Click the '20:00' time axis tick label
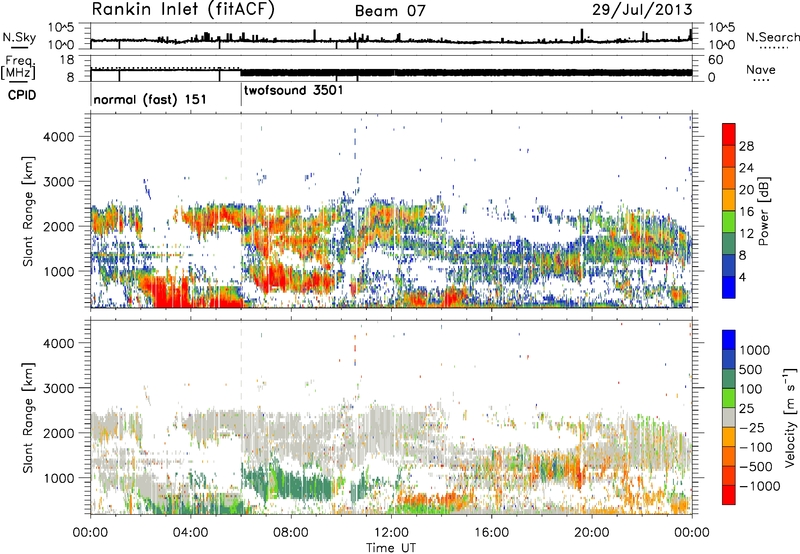Image resolution: width=800 pixels, height=554 pixels. [592, 533]
